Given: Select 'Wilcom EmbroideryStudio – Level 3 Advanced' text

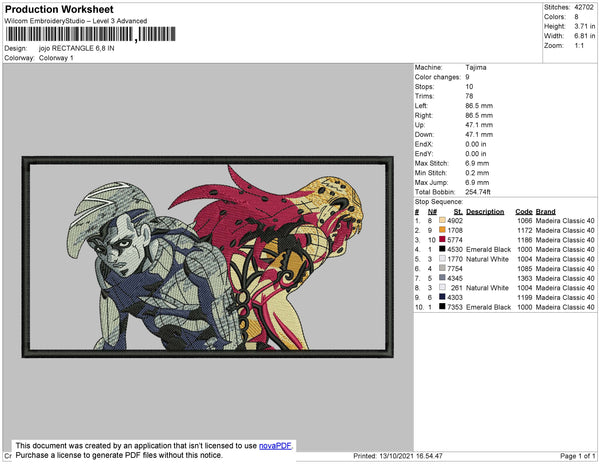Looking at the screenshot, I should [76, 21].
